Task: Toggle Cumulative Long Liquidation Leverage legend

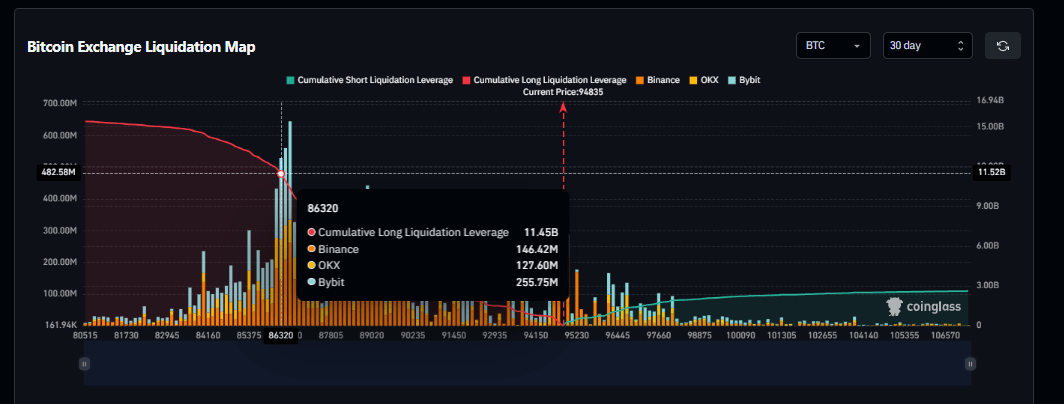Action: (549, 79)
